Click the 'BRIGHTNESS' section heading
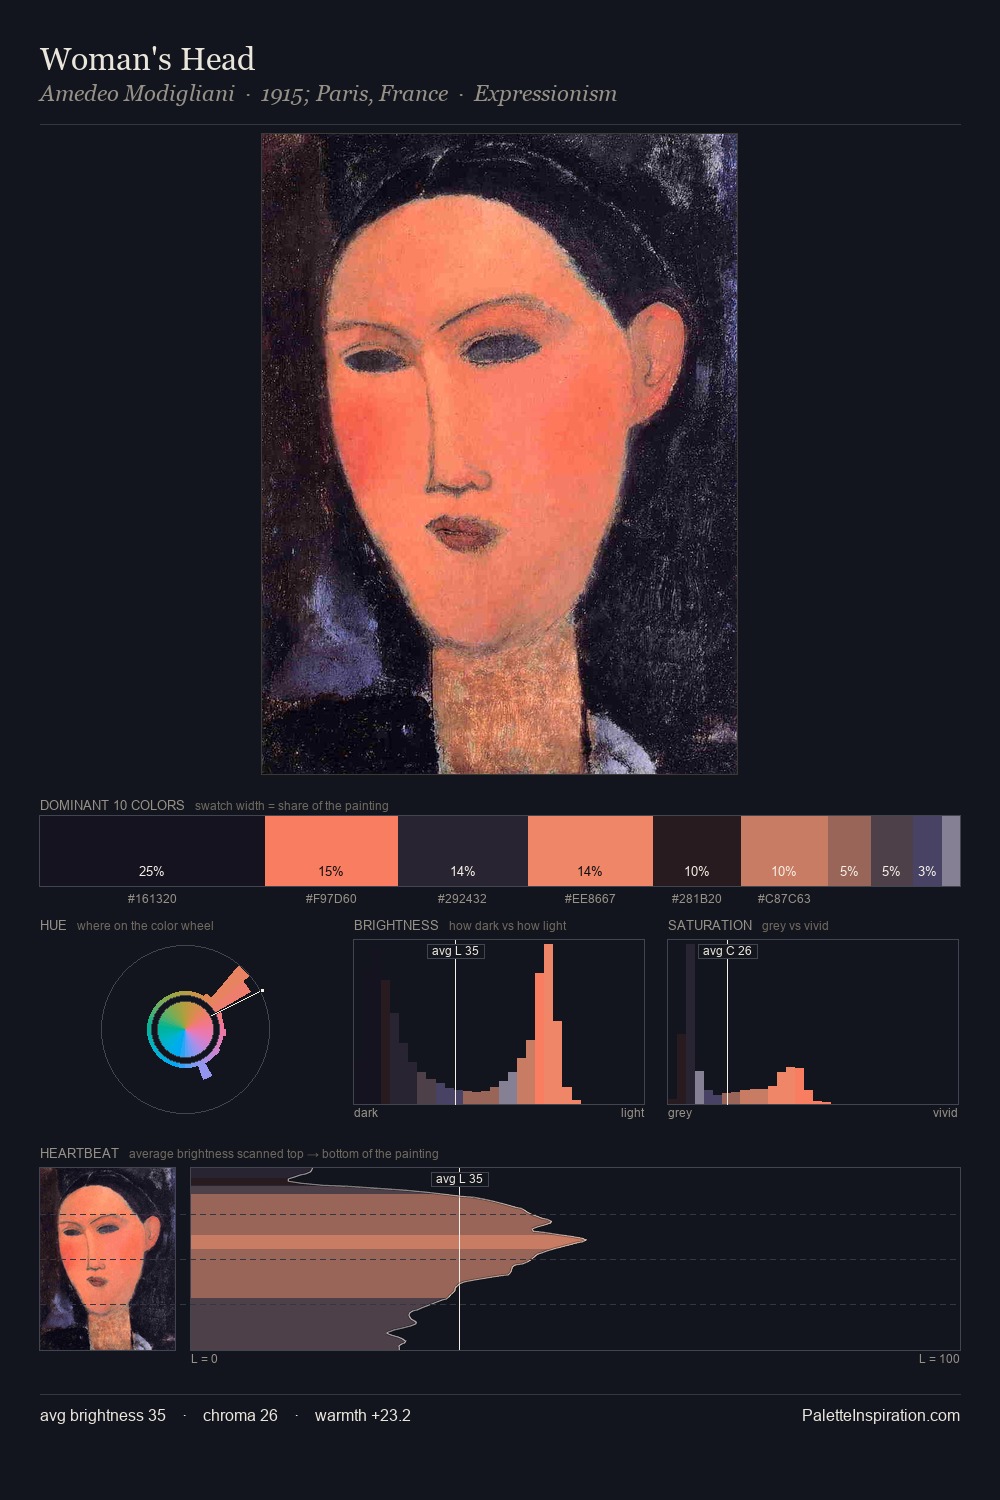This screenshot has height=1500, width=1000. (x=396, y=925)
